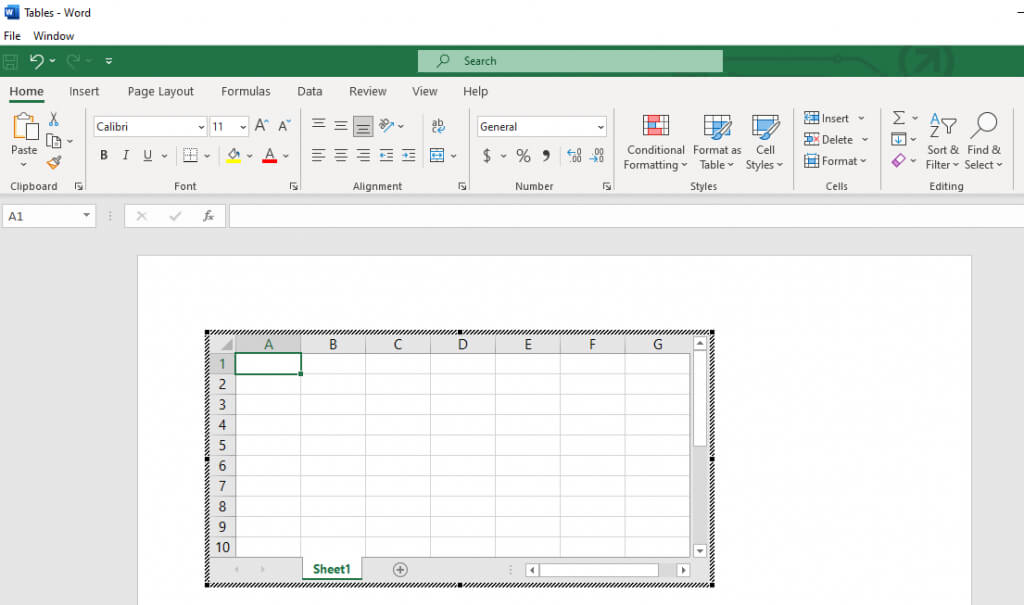The width and height of the screenshot is (1024, 605).
Task: Expand the Calibri font name dropdown
Action: click(x=200, y=127)
